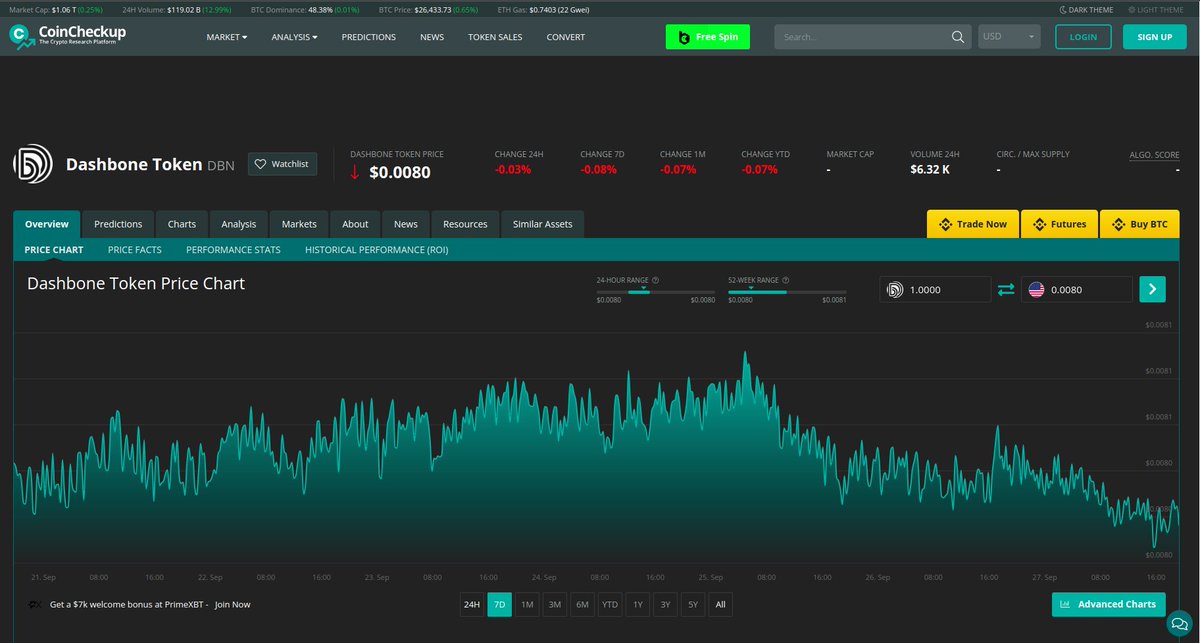This screenshot has width=1200, height=643.
Task: Click the green convert arrow button
Action: (1152, 290)
